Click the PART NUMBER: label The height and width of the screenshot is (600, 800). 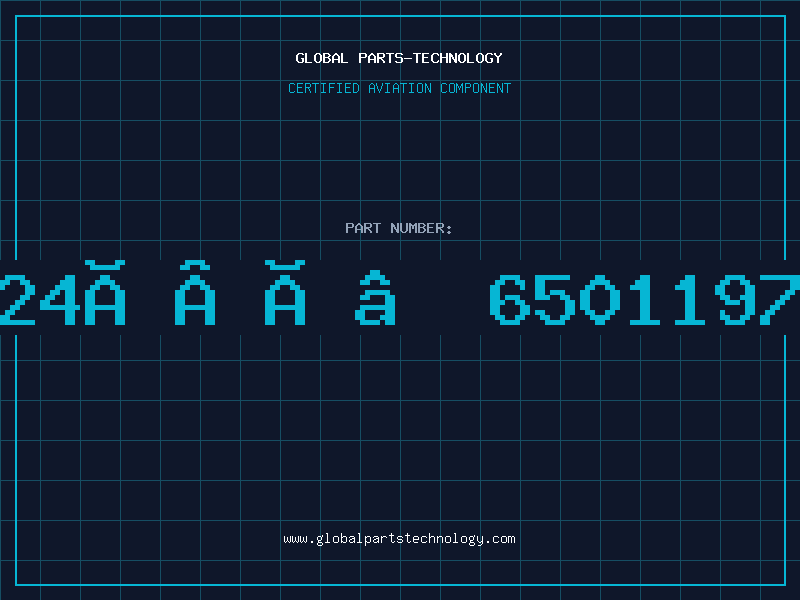(399, 228)
